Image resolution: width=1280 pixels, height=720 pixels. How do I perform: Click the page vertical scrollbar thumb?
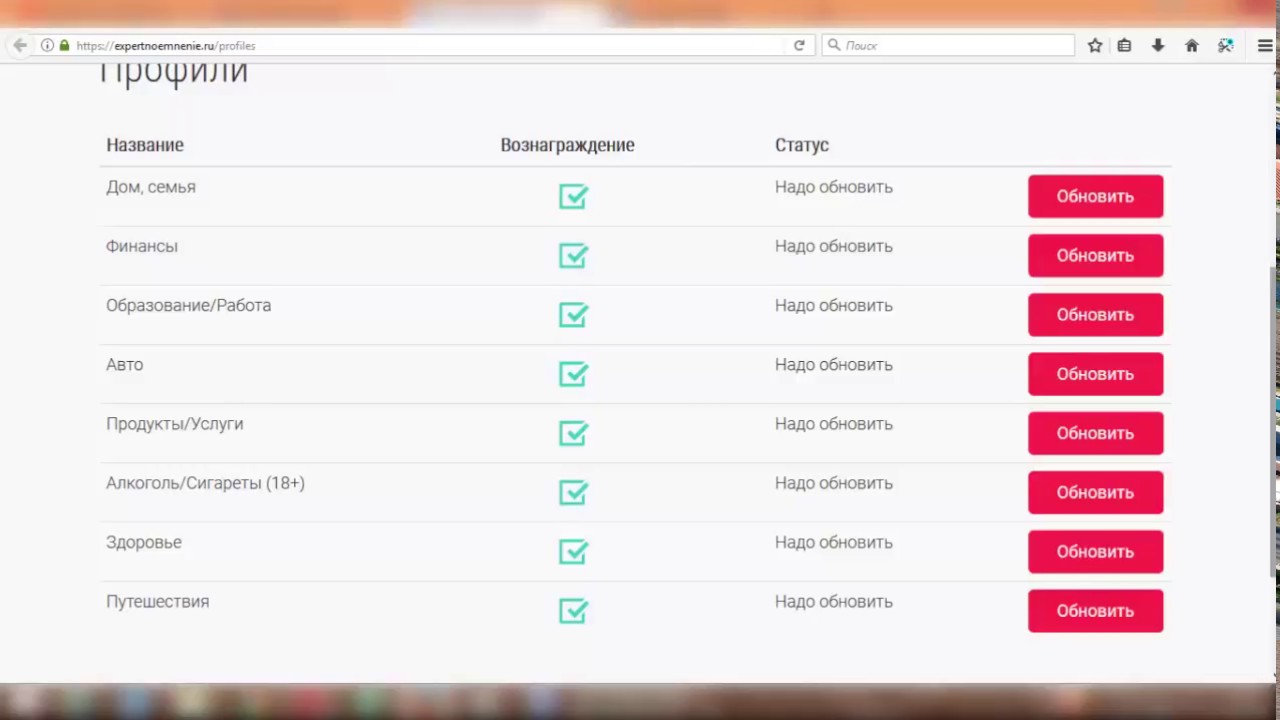(1273, 420)
